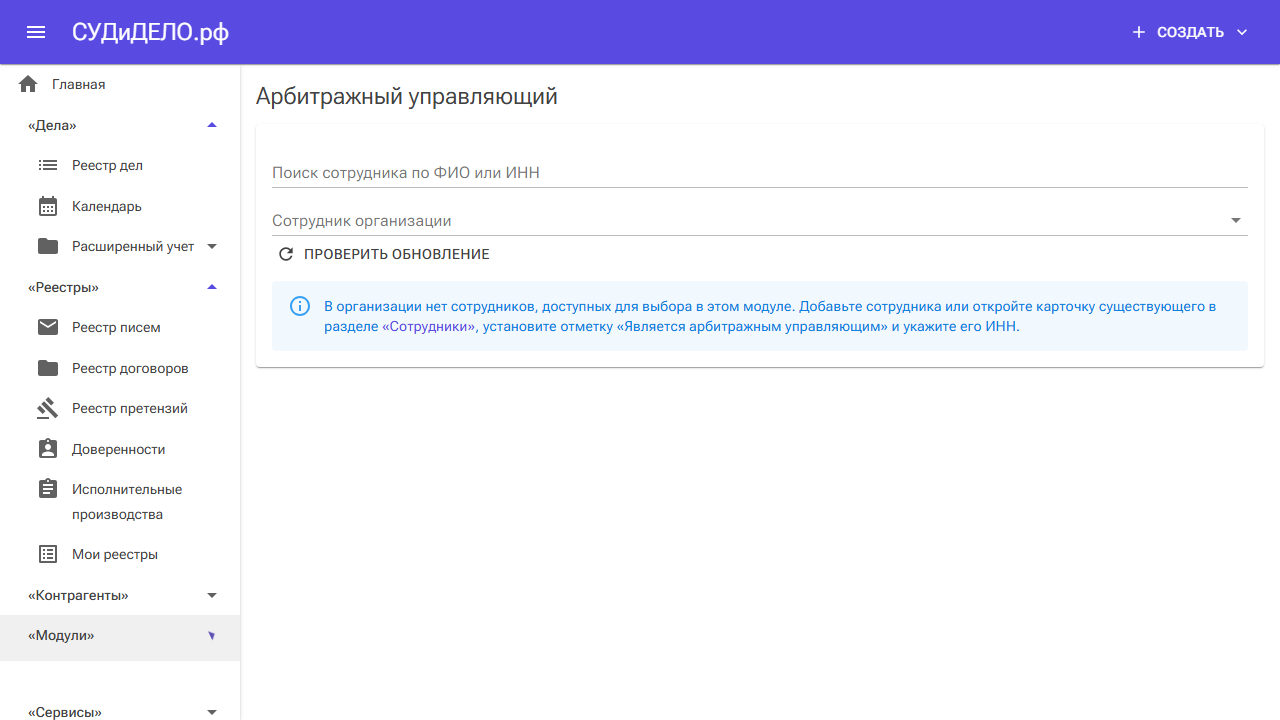Open Доверенности menu item

coord(120,449)
